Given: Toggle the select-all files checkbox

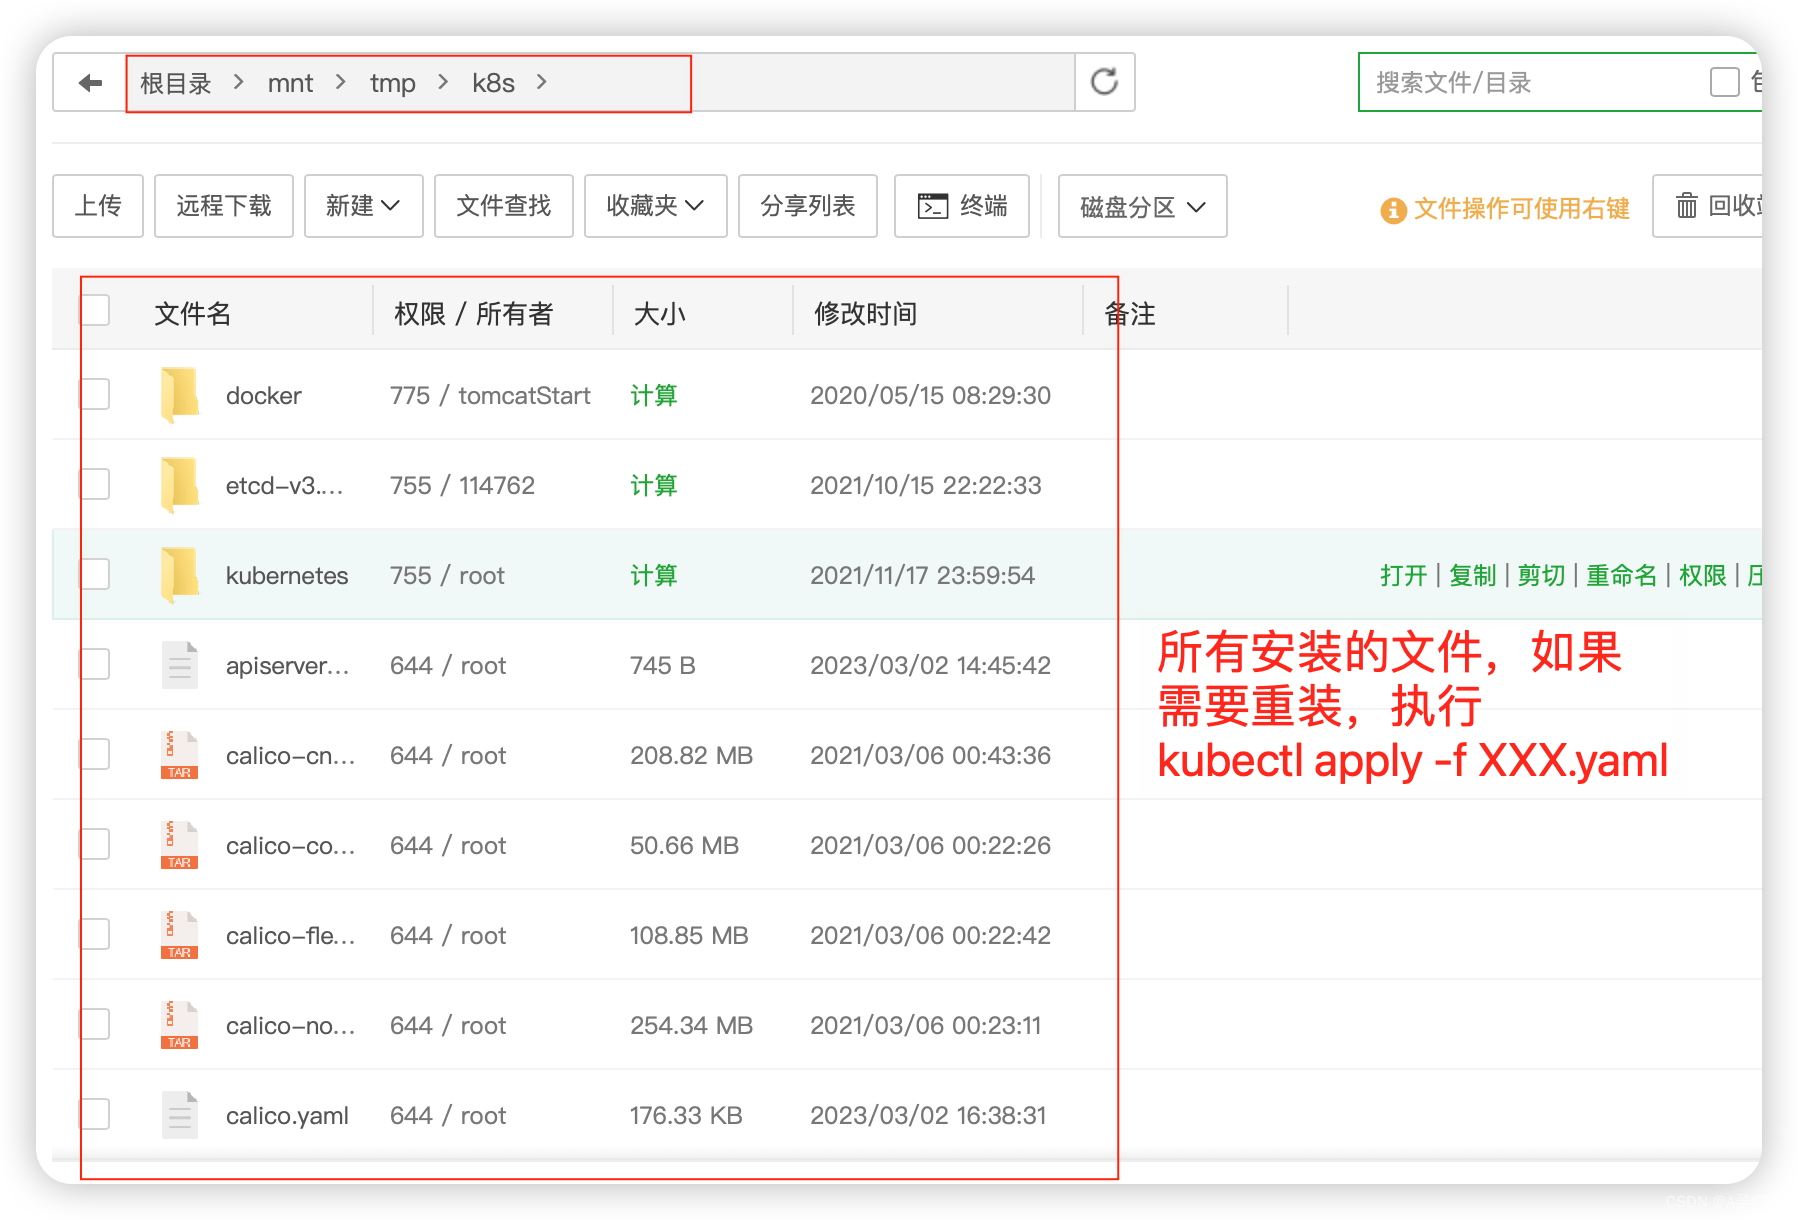Looking at the screenshot, I should pos(94,310).
